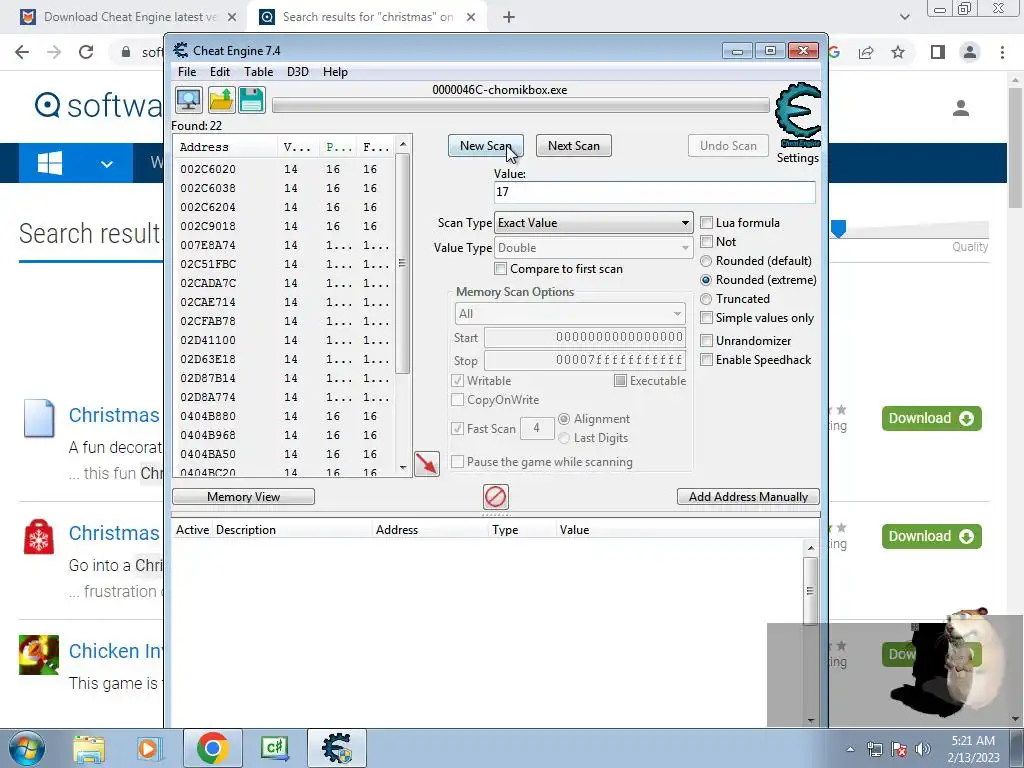The width and height of the screenshot is (1024, 768).
Task: Open the process list computer icon
Action: [x=189, y=100]
